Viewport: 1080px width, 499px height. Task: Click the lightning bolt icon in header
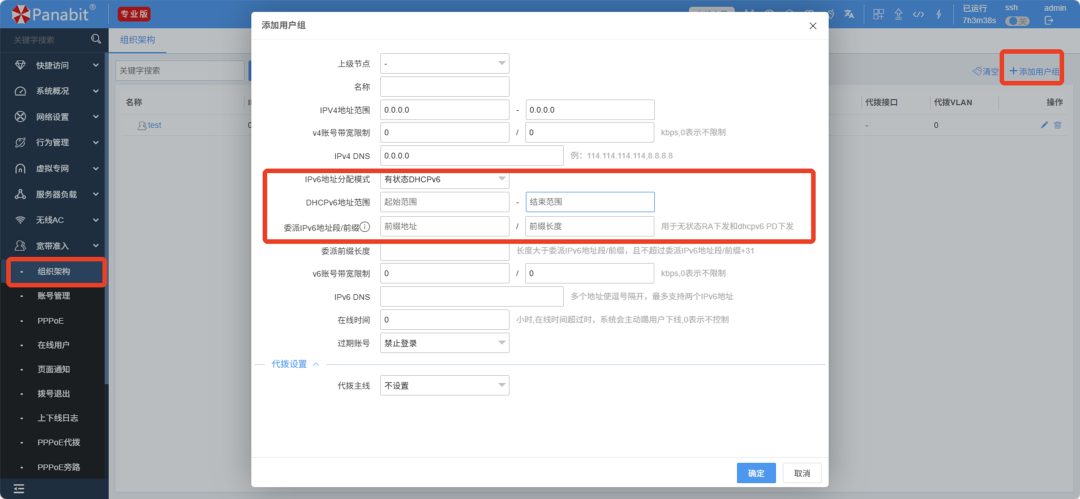(x=938, y=14)
